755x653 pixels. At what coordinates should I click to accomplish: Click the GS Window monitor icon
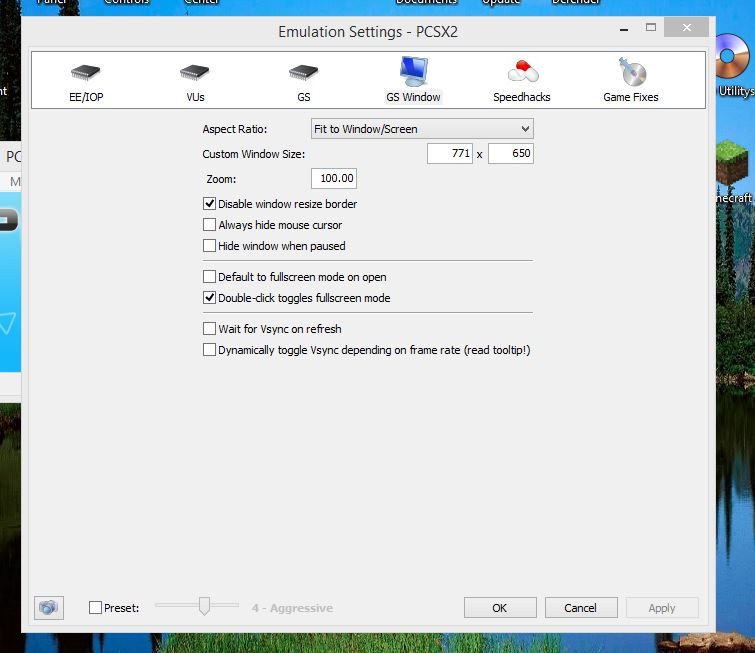[x=413, y=71]
